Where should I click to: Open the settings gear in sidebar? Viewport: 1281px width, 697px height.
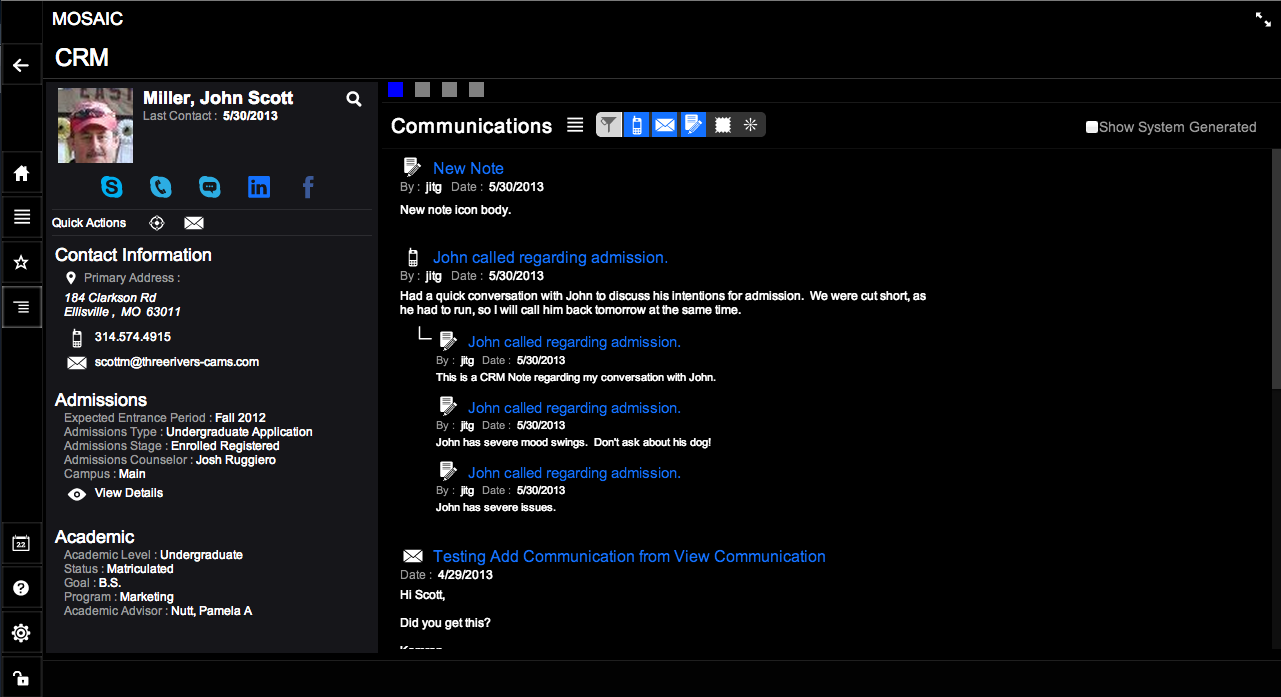[21, 633]
